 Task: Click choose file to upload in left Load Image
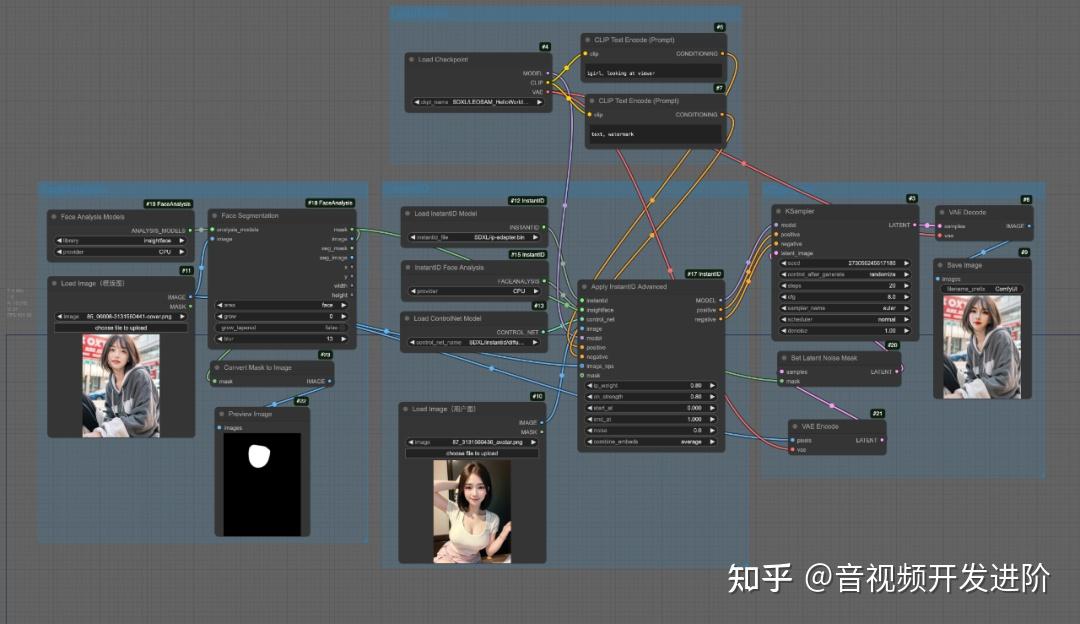pyautogui.click(x=120, y=327)
